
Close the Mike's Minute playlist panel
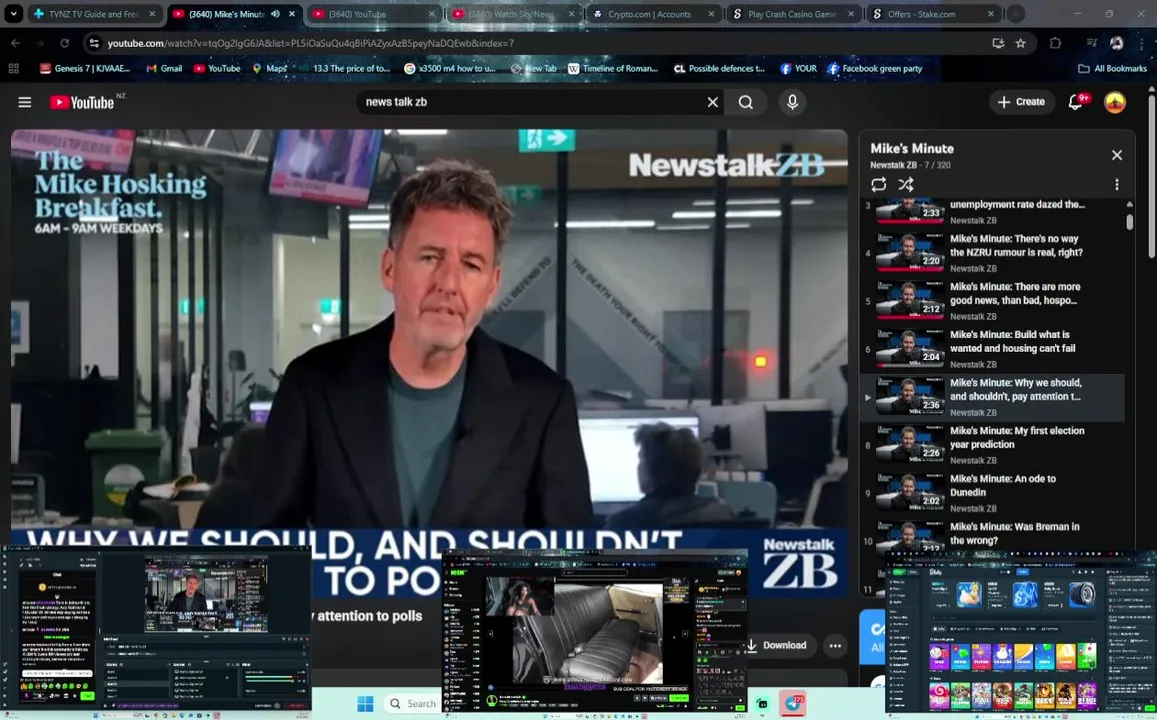(1116, 155)
